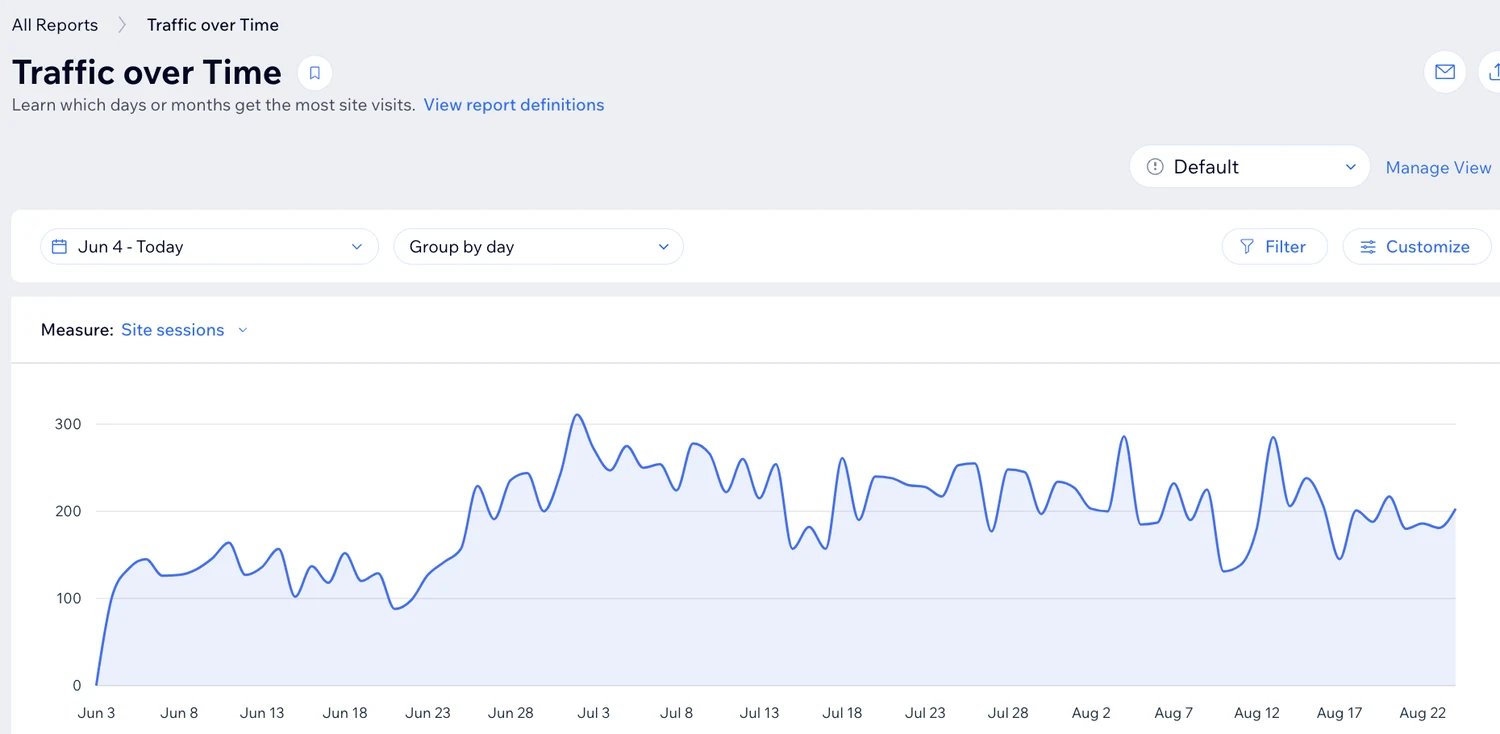Viewport: 1500px width, 734px height.
Task: Click the email envelope icon button
Action: tap(1445, 72)
